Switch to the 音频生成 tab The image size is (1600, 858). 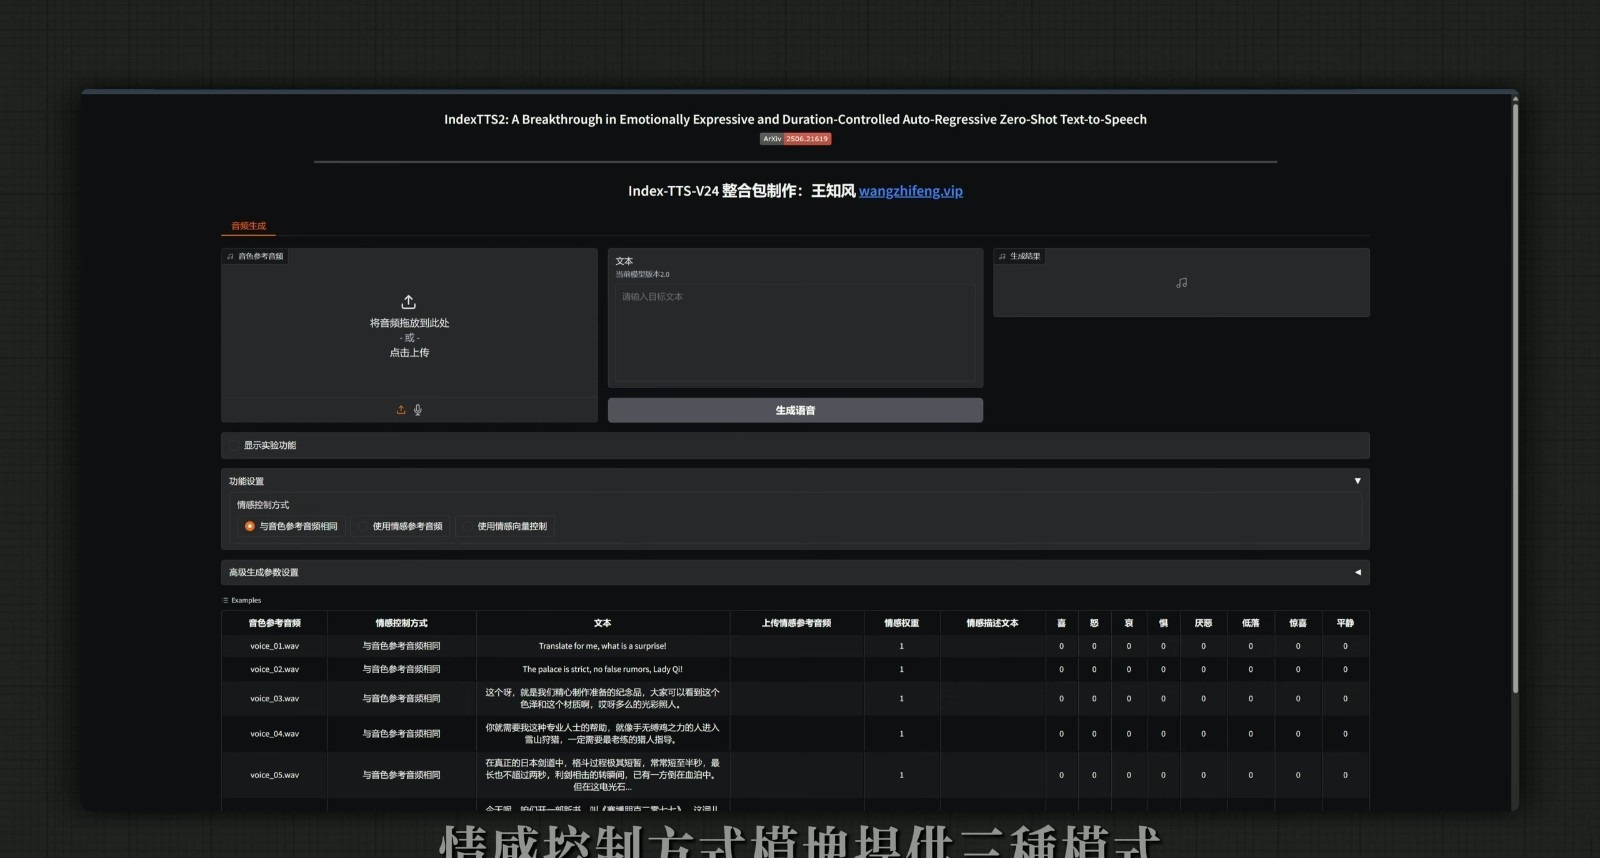pos(248,226)
